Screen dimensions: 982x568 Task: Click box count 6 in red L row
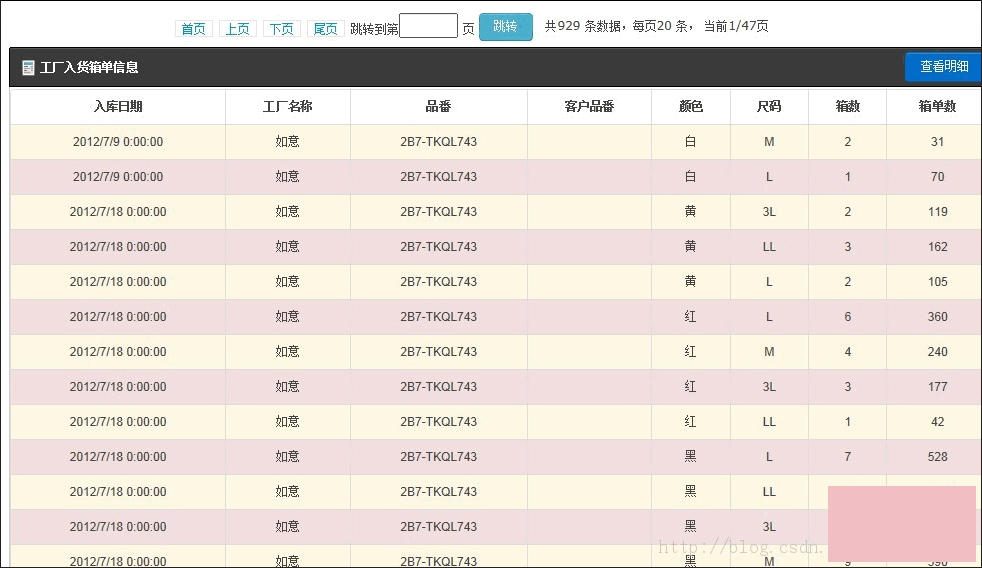[x=847, y=317]
